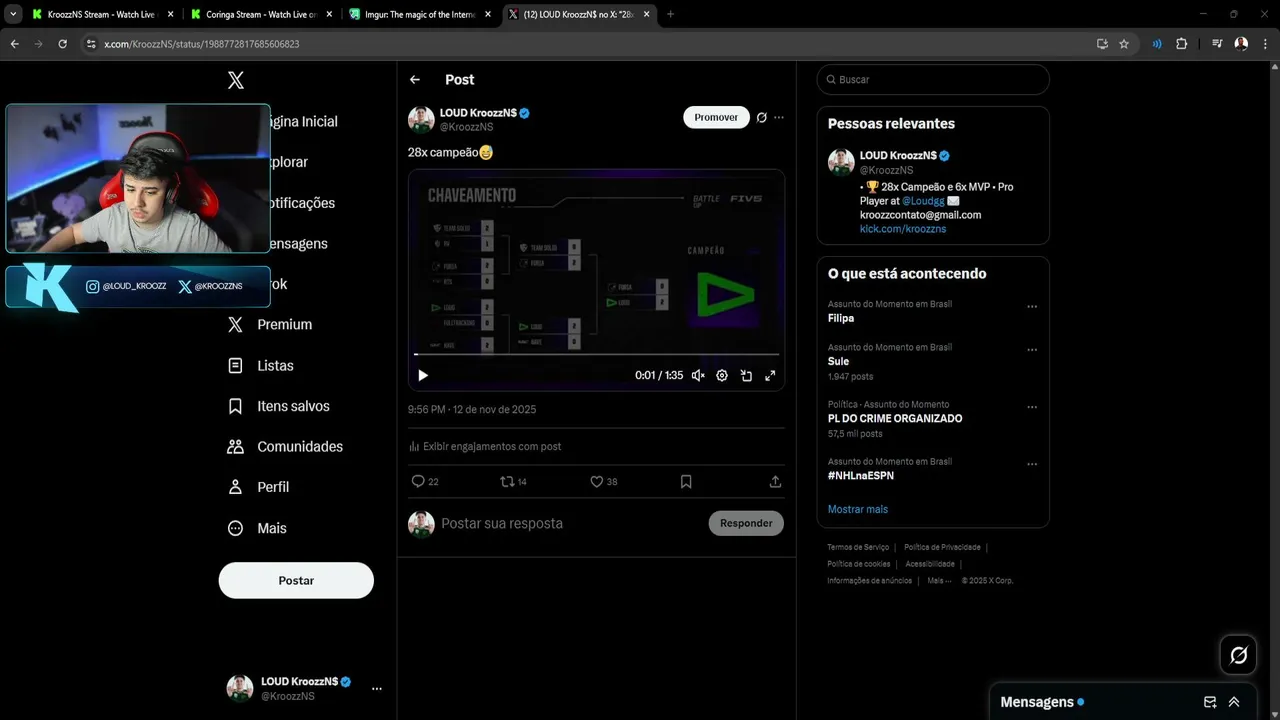Open more options for Filipa trend
The image size is (1280, 720).
coord(1032,306)
